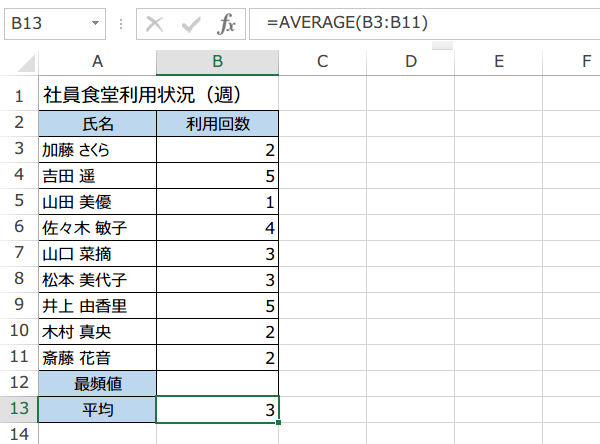
Task: Select row 9 header
Action: [x=19, y=305]
